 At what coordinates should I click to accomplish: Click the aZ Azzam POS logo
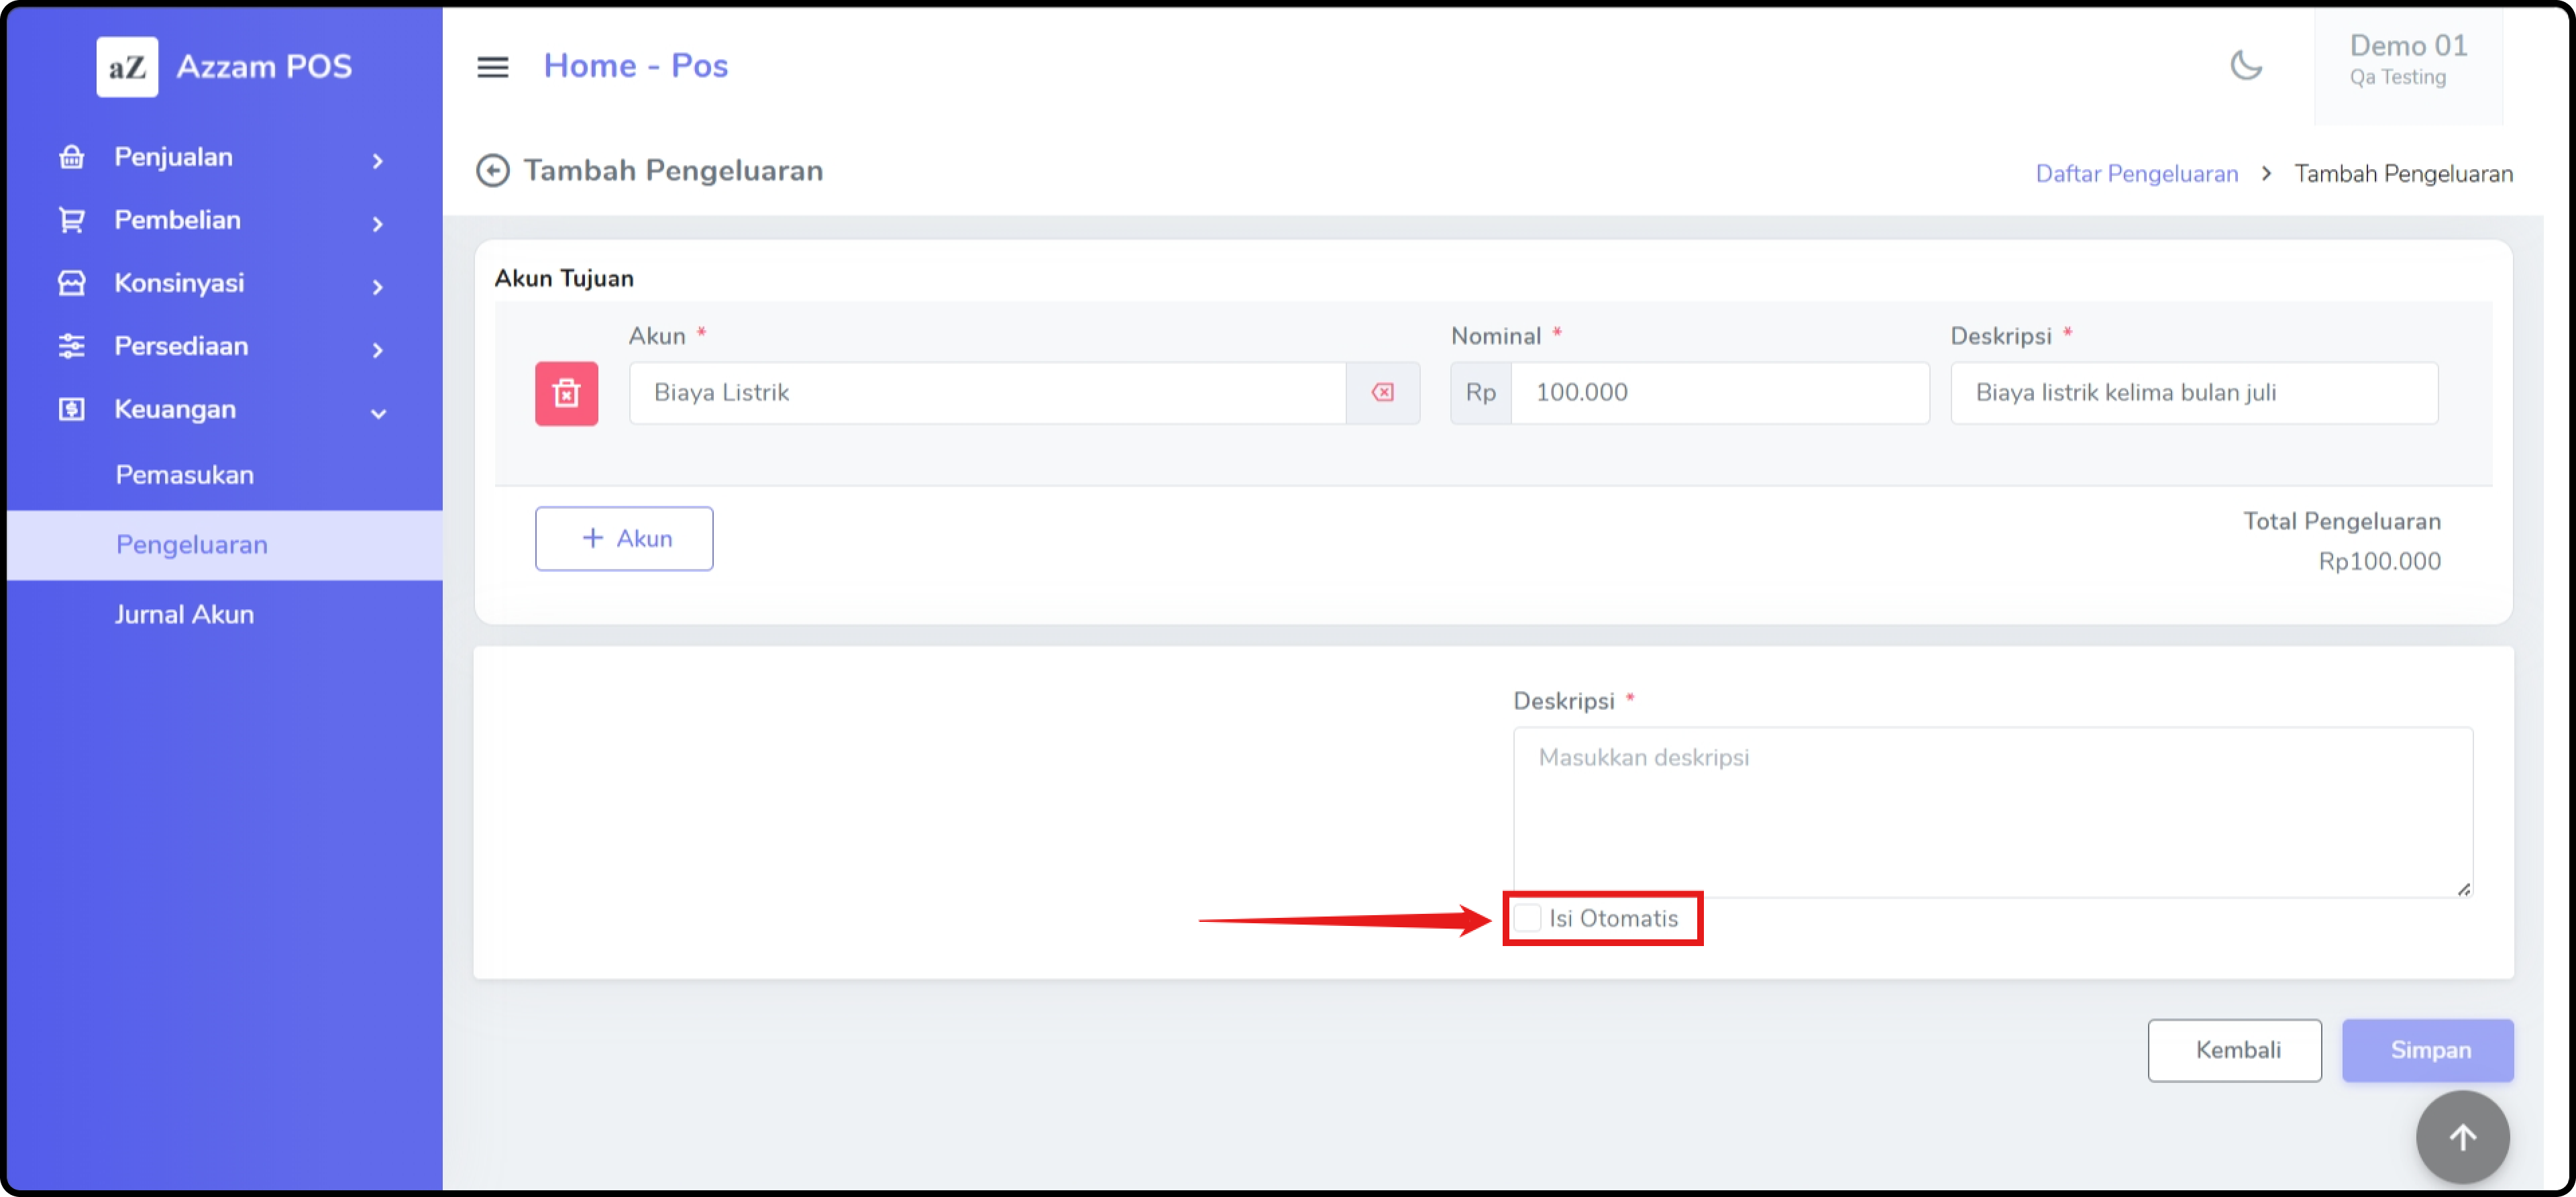pos(224,67)
